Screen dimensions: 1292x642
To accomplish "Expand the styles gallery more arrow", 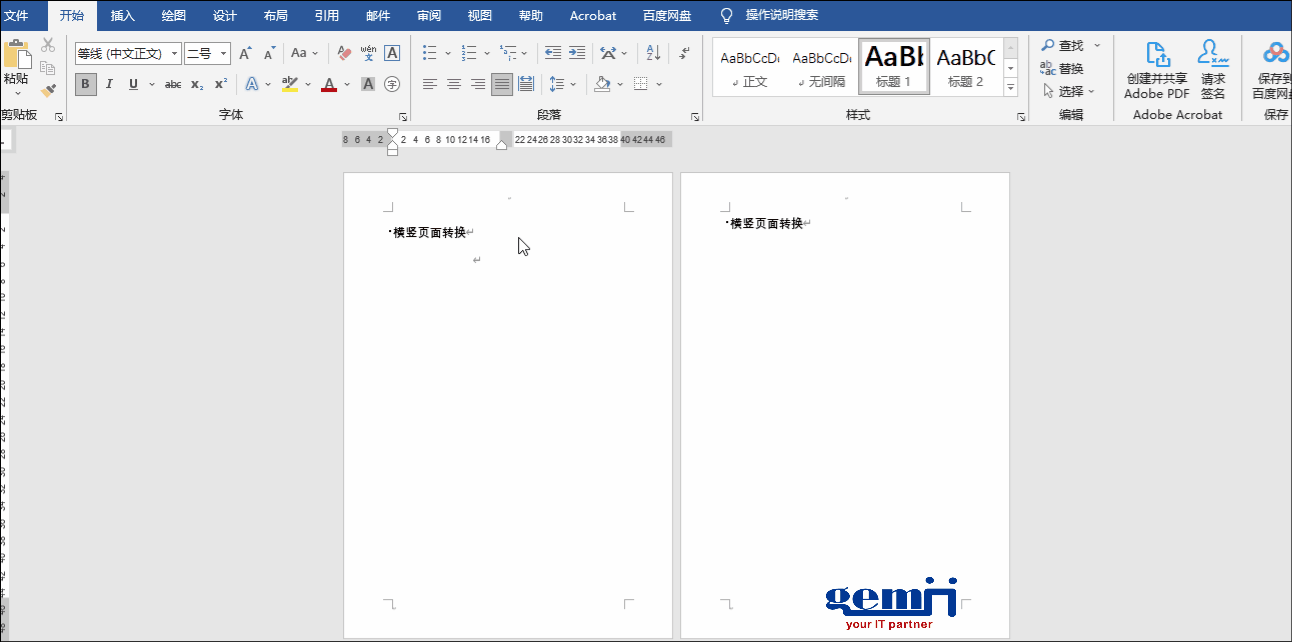I will pos(1011,88).
